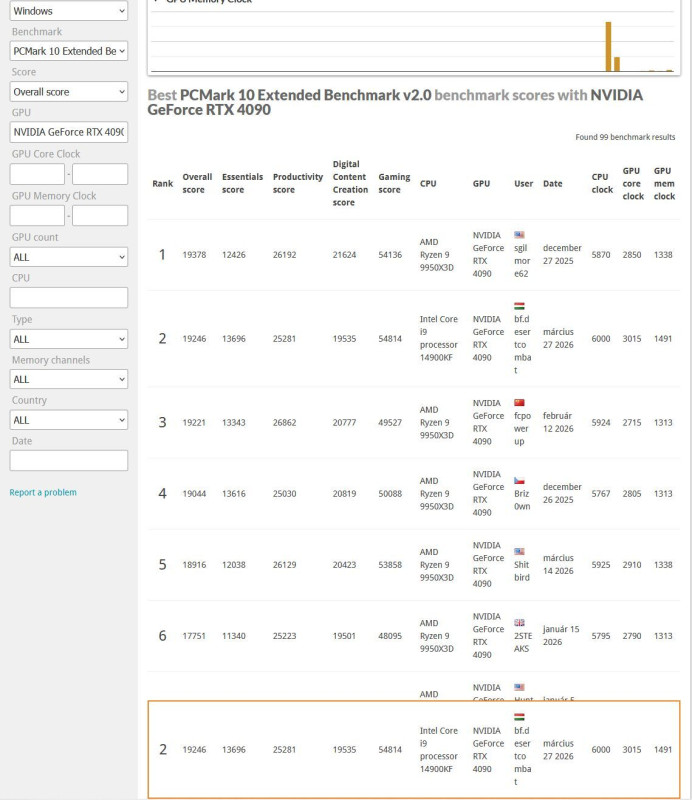The image size is (692, 800).
Task: Click the UK flag icon above user 2STEAKS
Action: click(x=519, y=622)
